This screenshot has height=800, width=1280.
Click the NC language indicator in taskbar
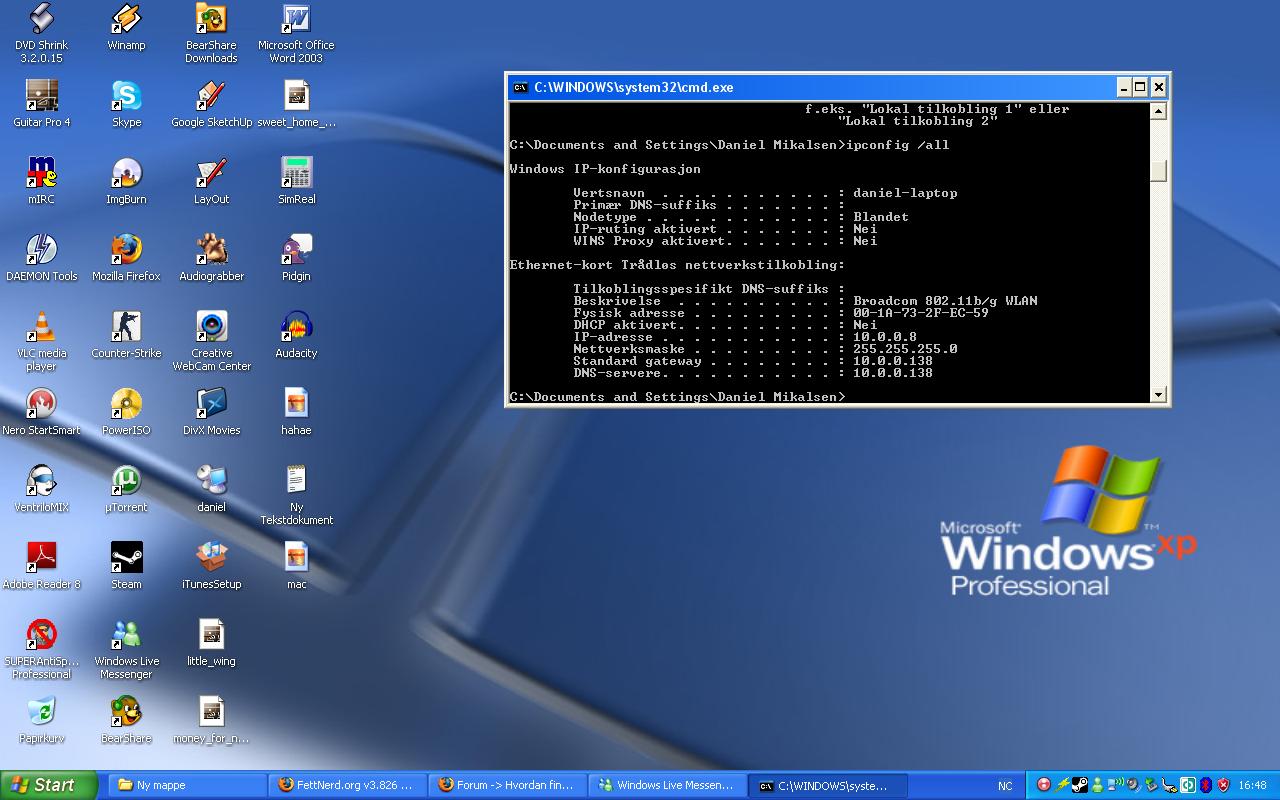tap(1005, 786)
